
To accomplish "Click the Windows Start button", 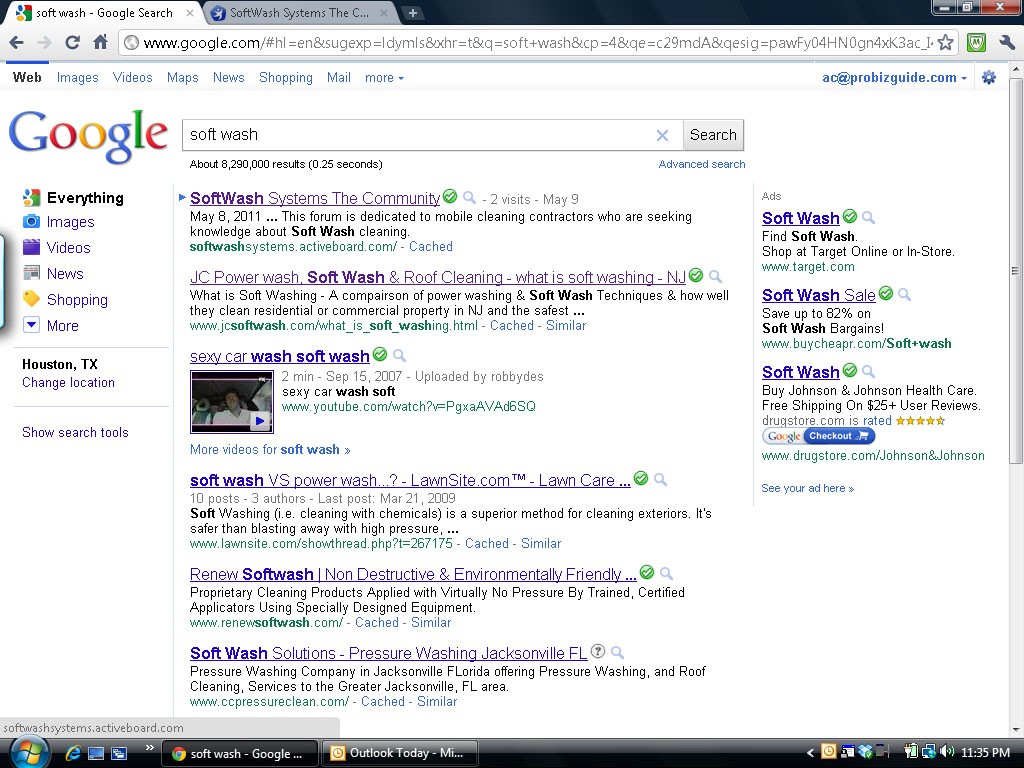I will [27, 751].
